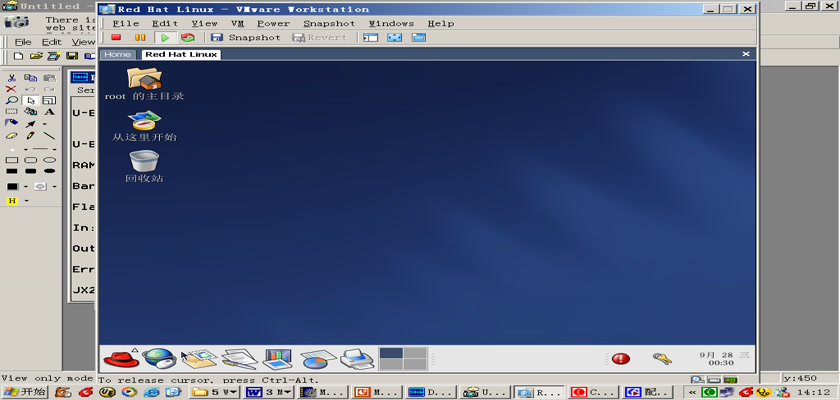Image resolution: width=840 pixels, height=400 pixels.
Task: Launch the presentation application panel icon
Action: 278,358
